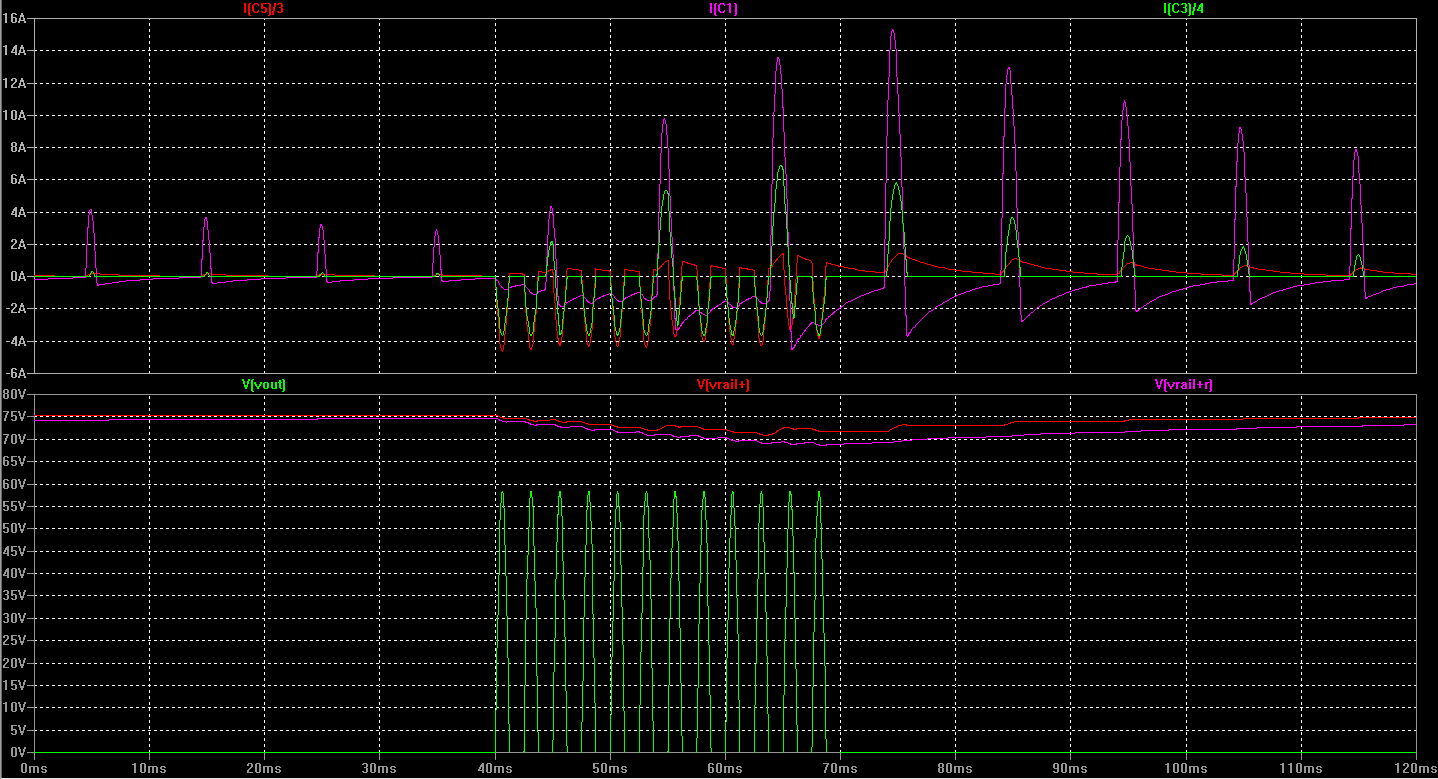The image size is (1438, 779).
Task: Click the 80V label on voltage axis
Action: click(x=14, y=394)
